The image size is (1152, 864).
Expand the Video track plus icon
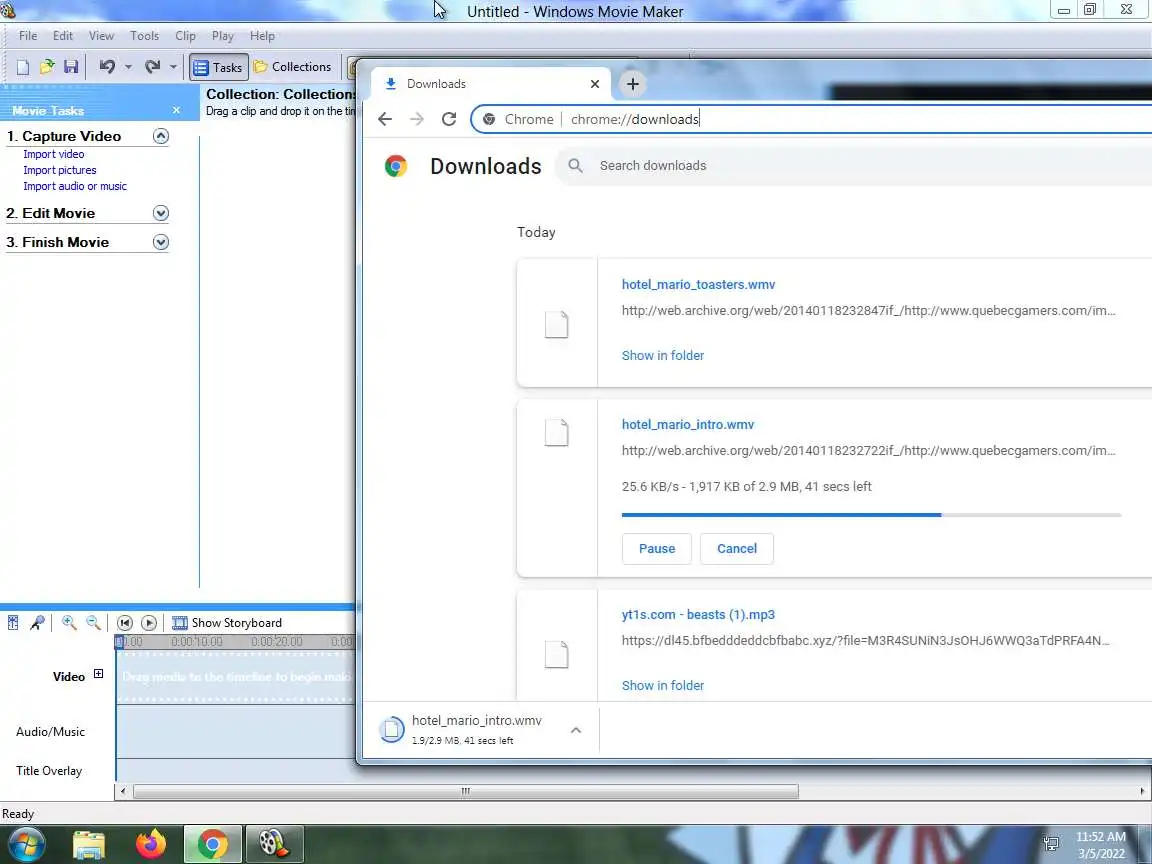[98, 674]
